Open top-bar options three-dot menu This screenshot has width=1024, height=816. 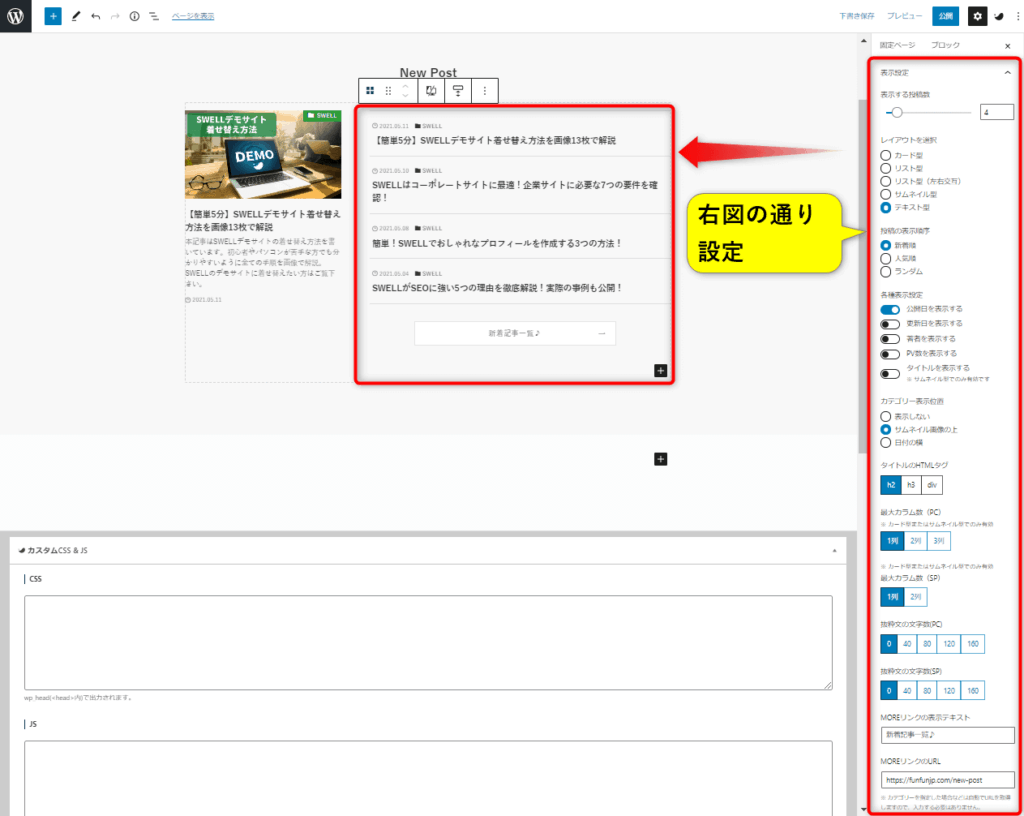tap(1017, 16)
